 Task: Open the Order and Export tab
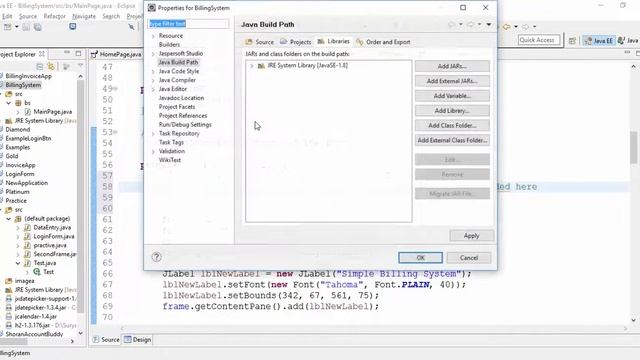pos(383,42)
